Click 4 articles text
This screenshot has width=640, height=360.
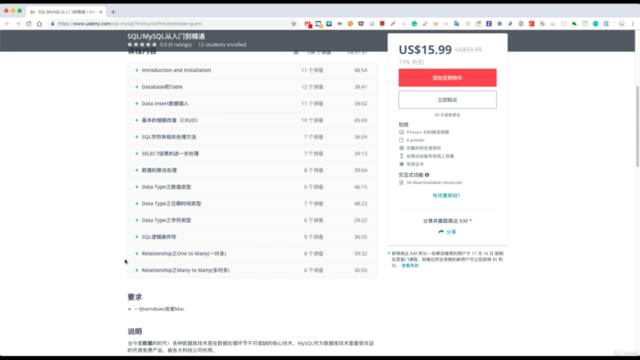[415, 140]
